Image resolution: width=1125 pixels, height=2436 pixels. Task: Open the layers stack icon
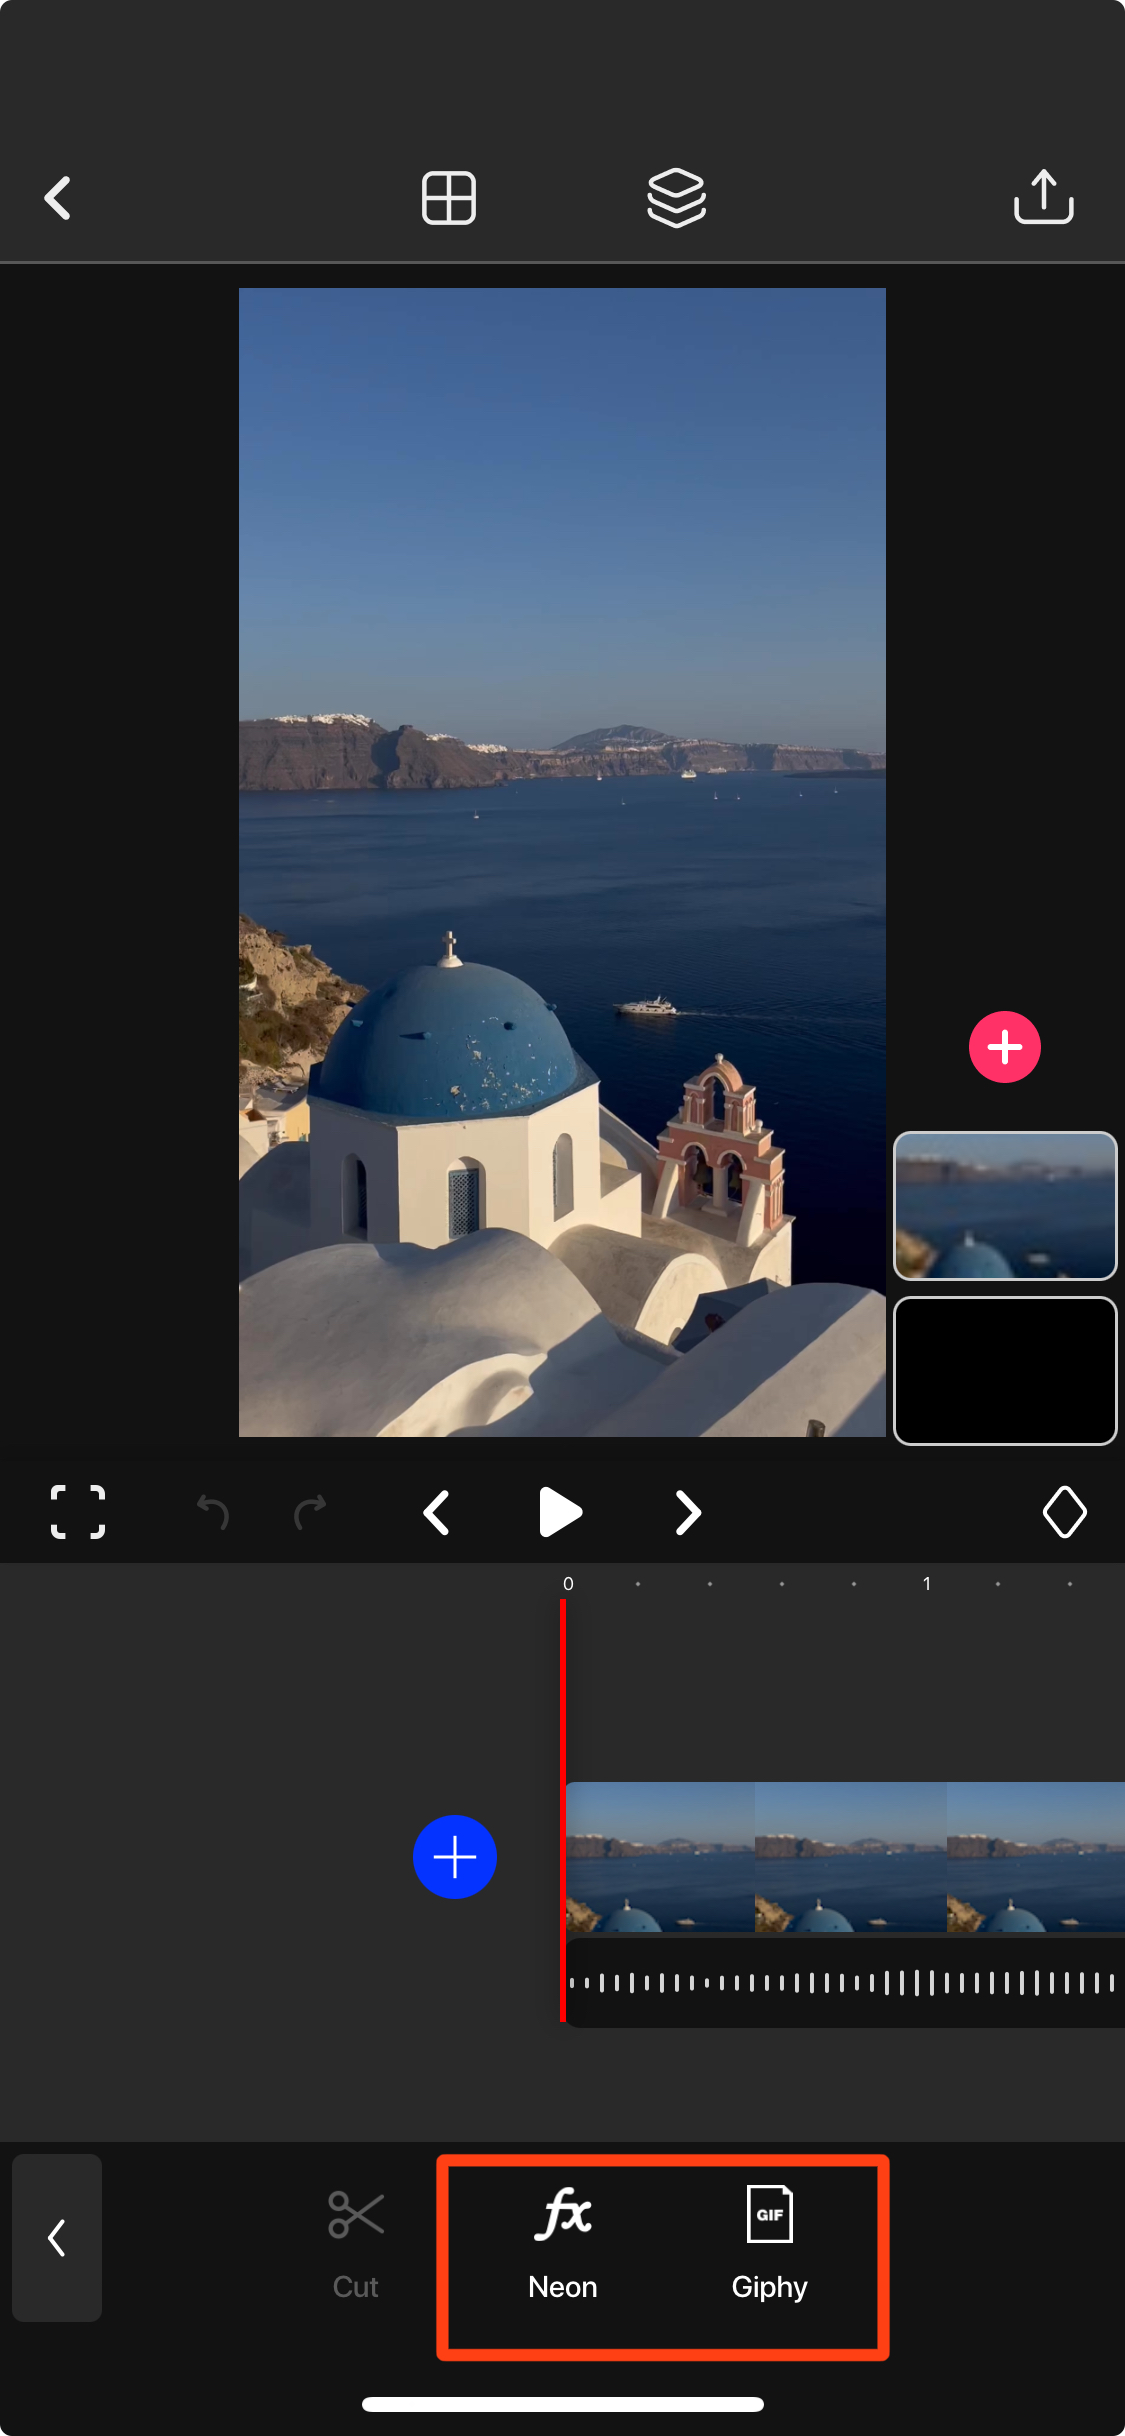tap(676, 198)
